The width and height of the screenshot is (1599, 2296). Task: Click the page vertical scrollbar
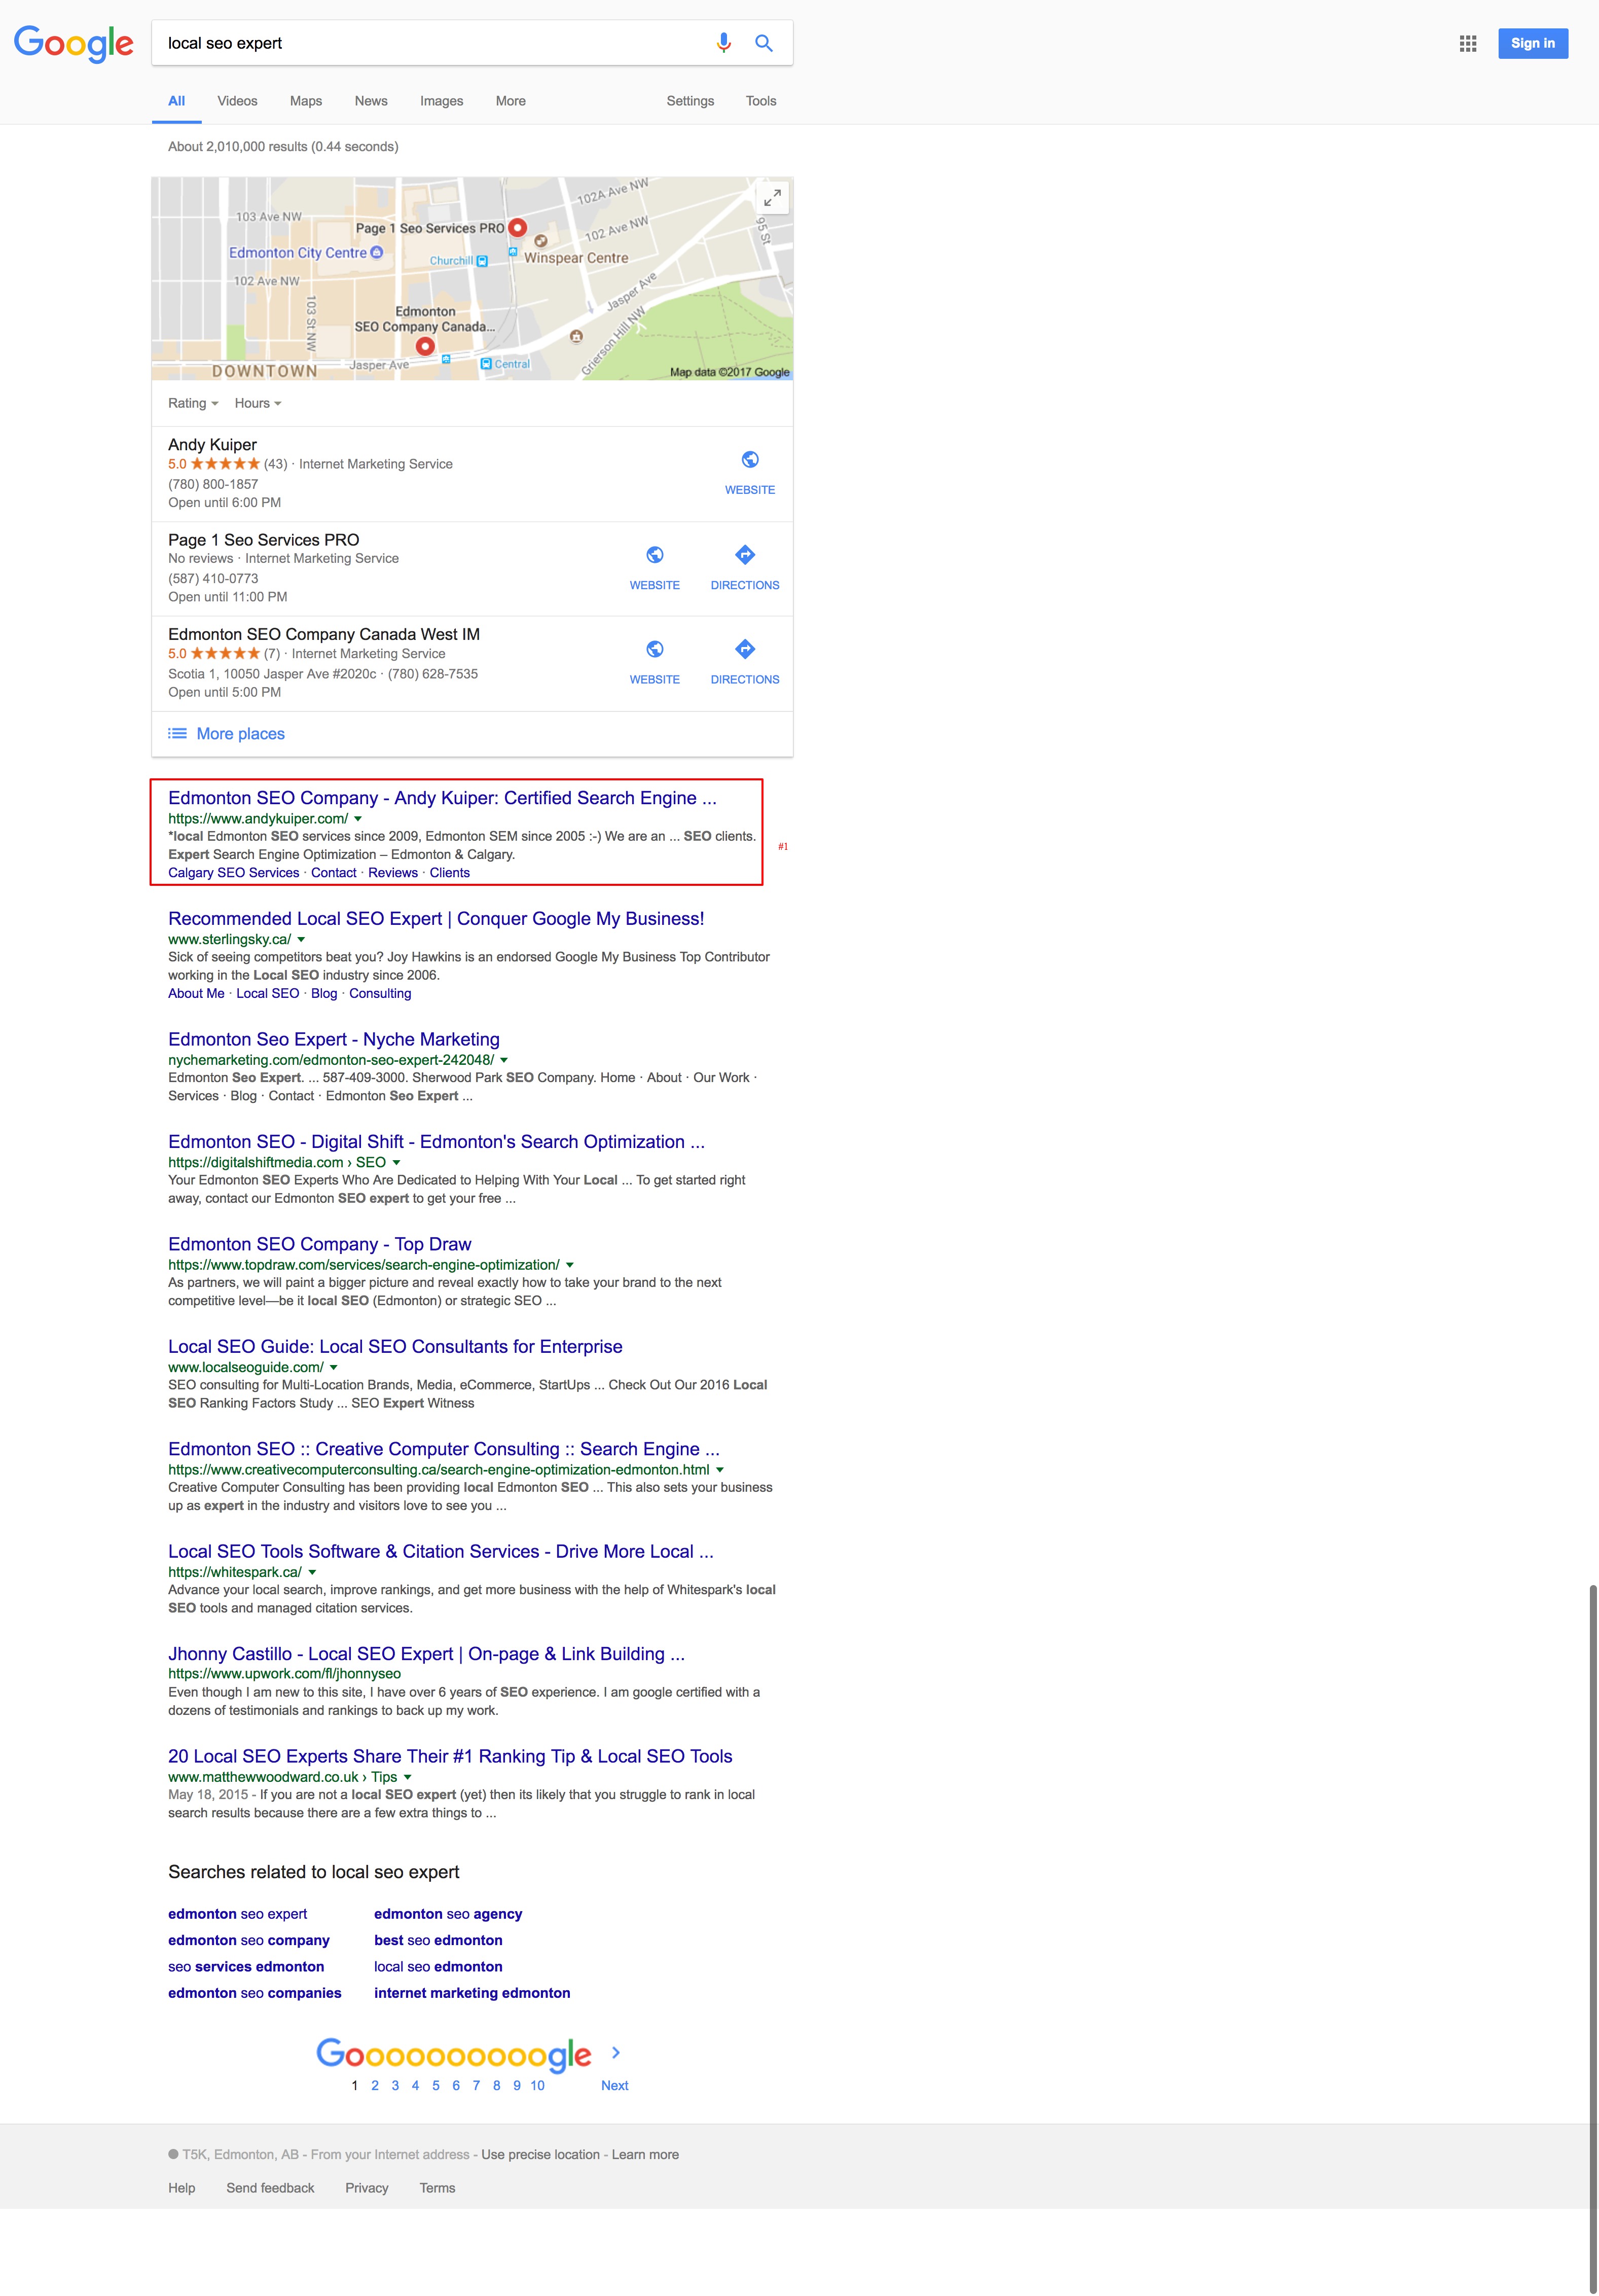click(x=1592, y=1940)
